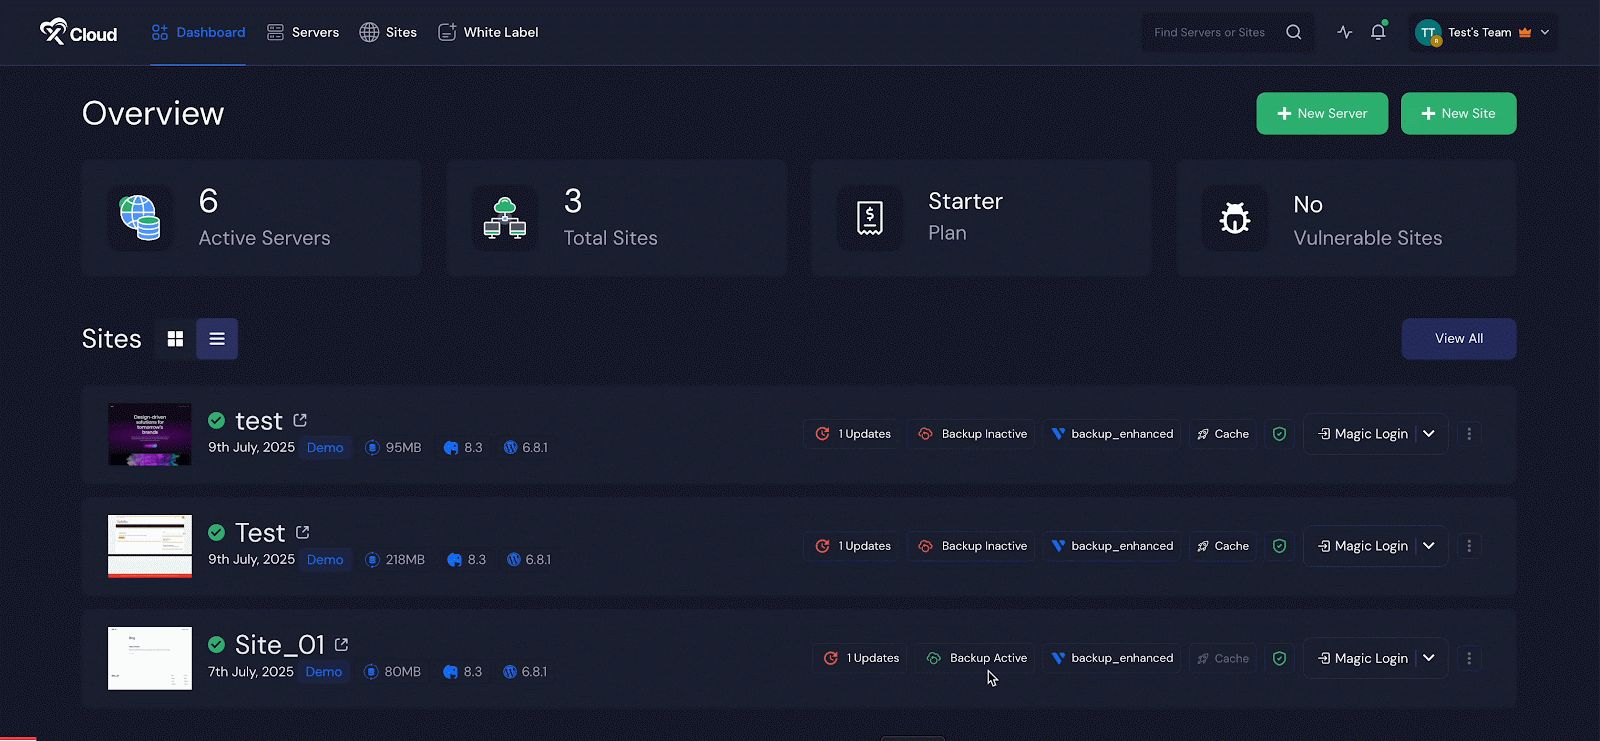Click 1 Updates badge in Site_01 row
Viewport: 1600px width, 741px height.
coord(861,658)
